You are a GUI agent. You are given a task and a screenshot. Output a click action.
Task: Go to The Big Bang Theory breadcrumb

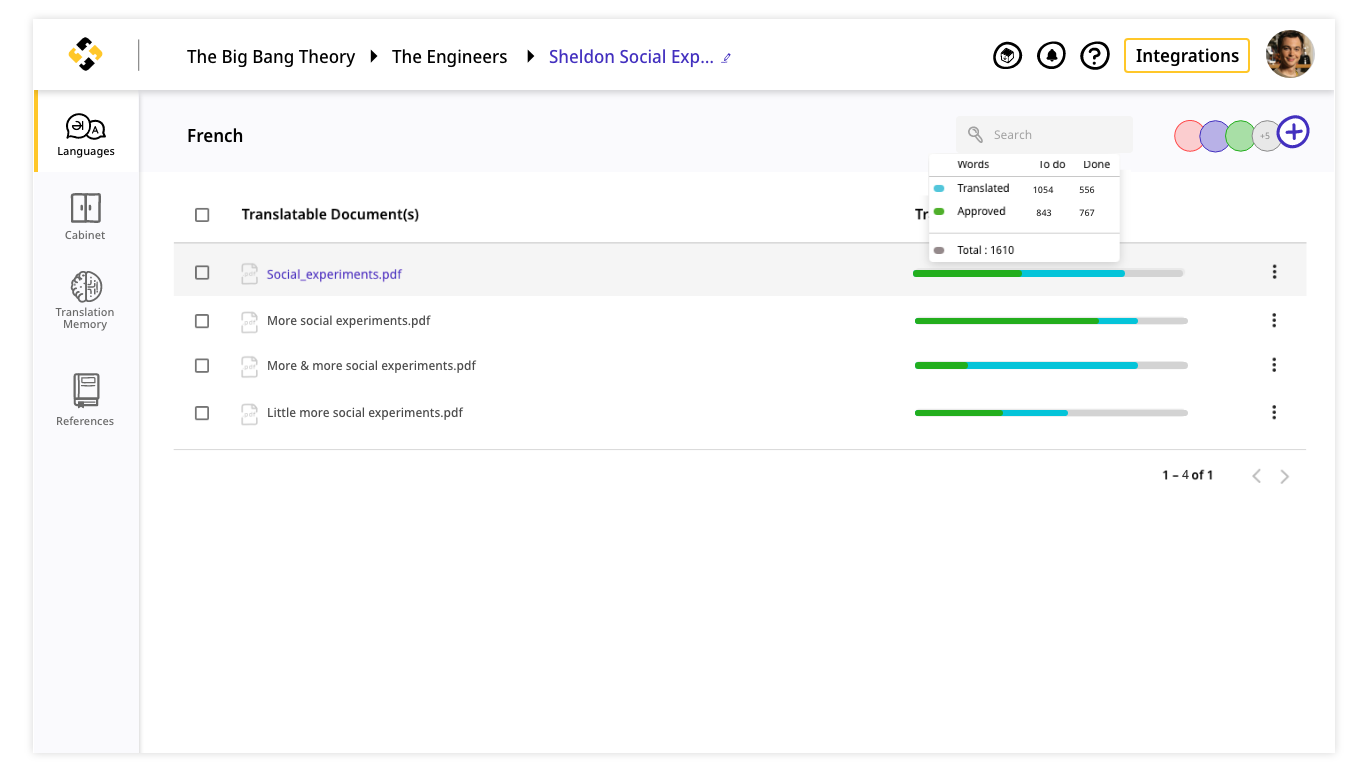coord(271,57)
